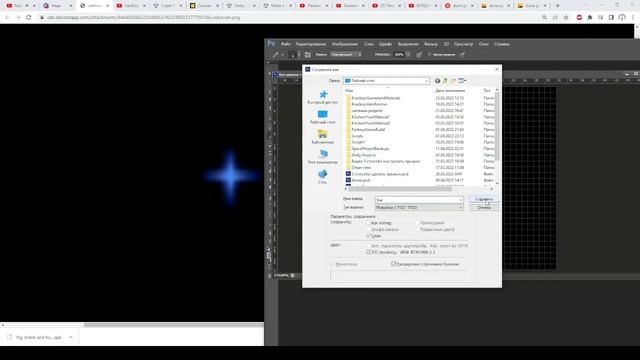Reload the browser page
Screen dimensions: 640x360
[x=29, y=18]
